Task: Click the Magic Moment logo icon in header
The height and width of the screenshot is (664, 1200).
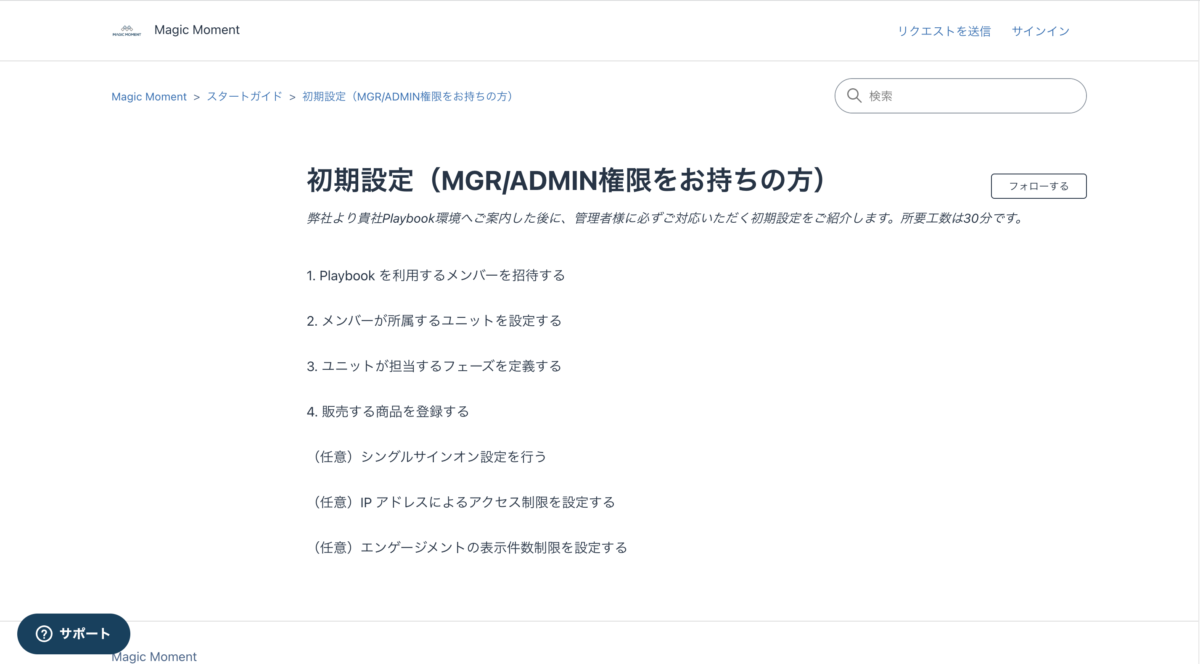Action: [x=127, y=31]
